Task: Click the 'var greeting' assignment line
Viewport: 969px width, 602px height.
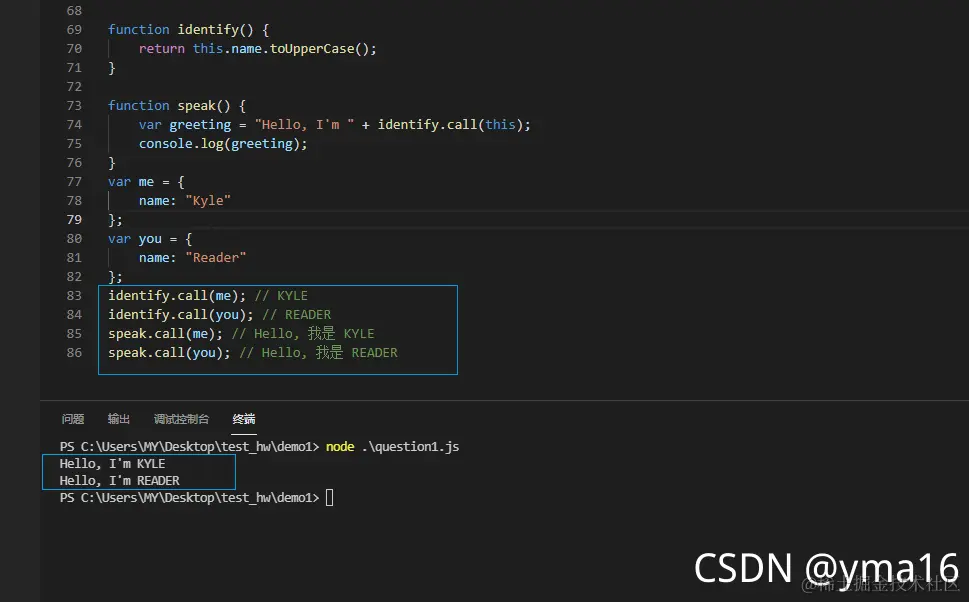Action: click(x=334, y=125)
